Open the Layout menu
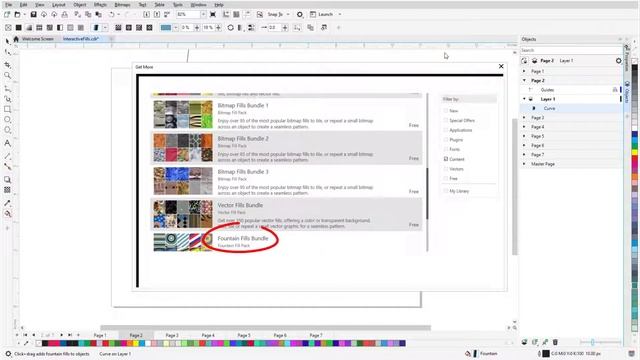 point(59,5)
